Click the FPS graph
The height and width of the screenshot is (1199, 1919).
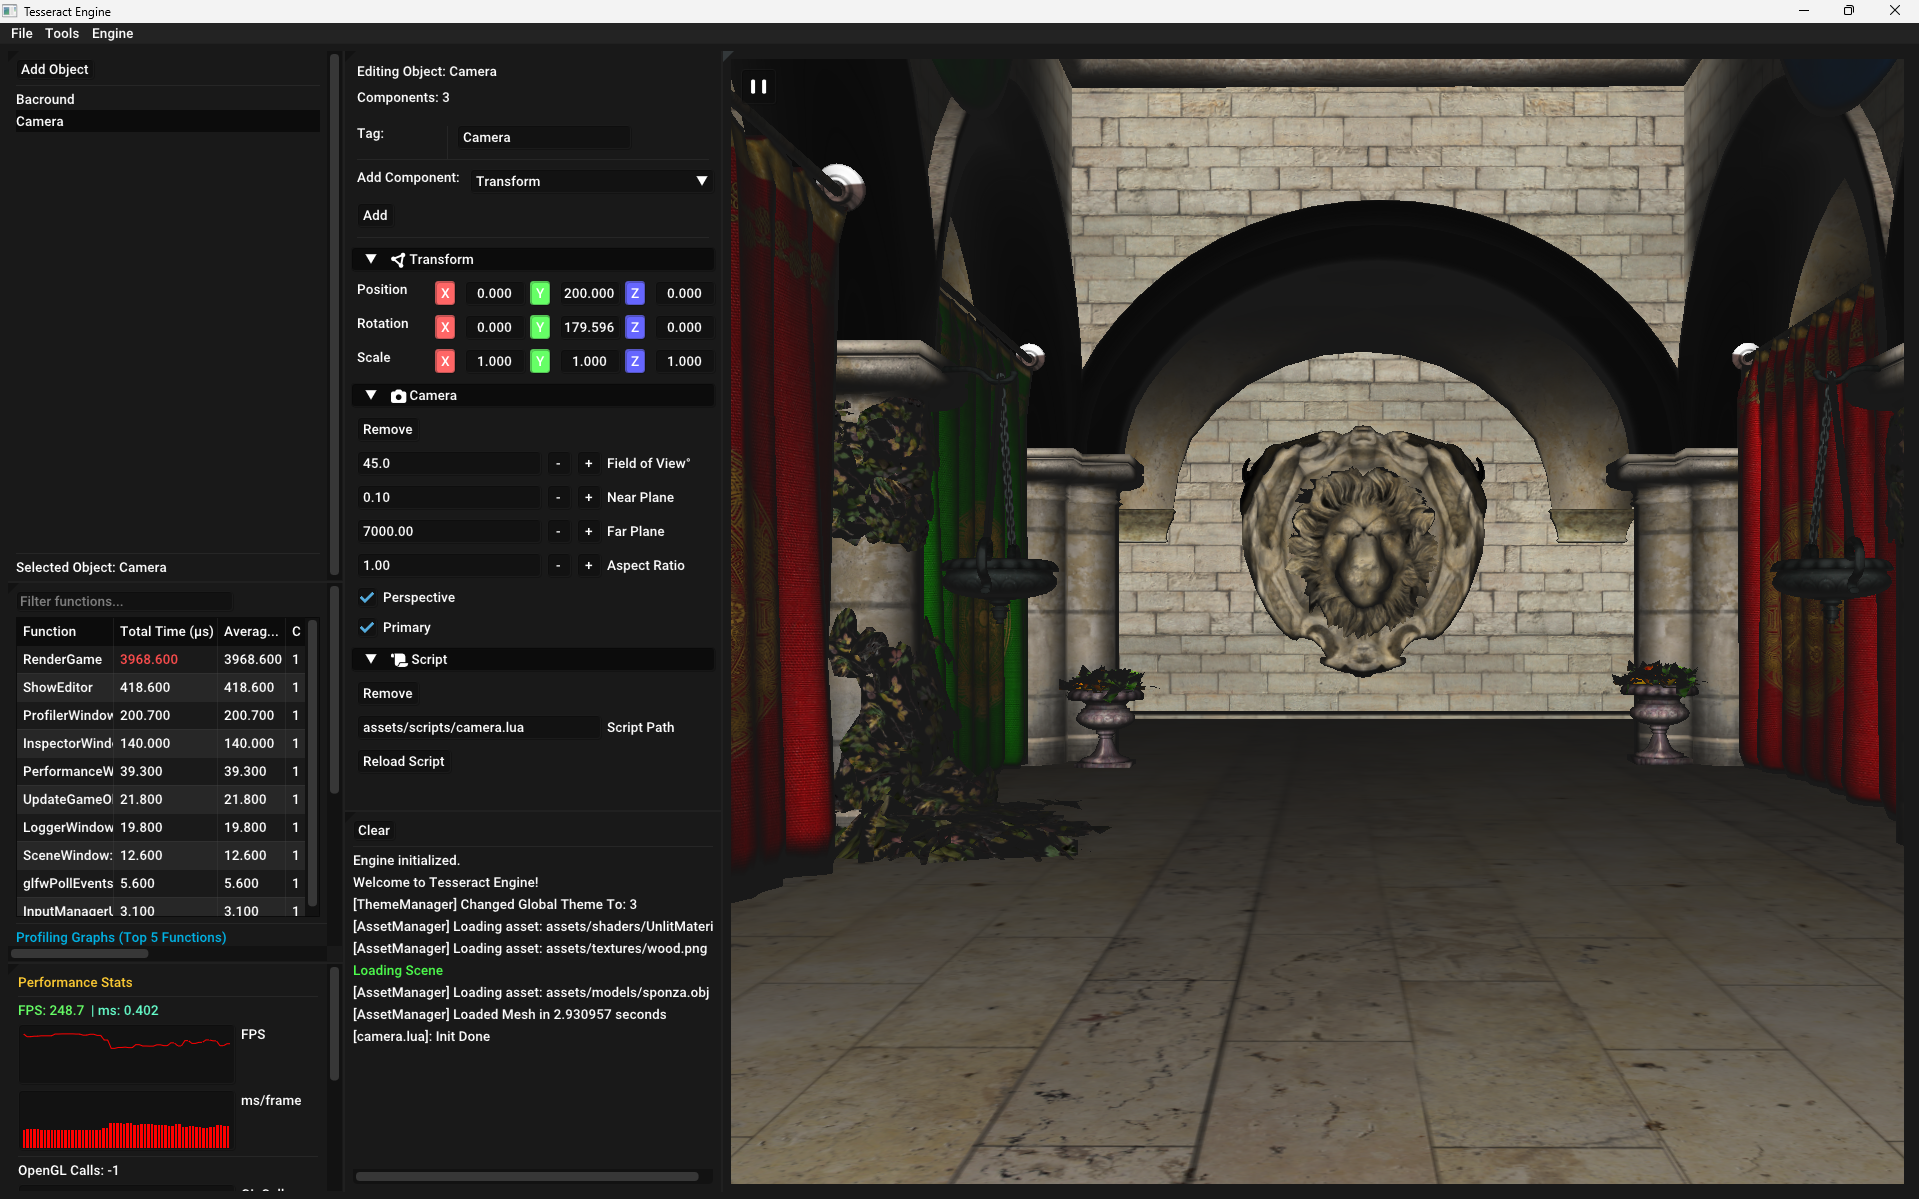coord(126,1053)
